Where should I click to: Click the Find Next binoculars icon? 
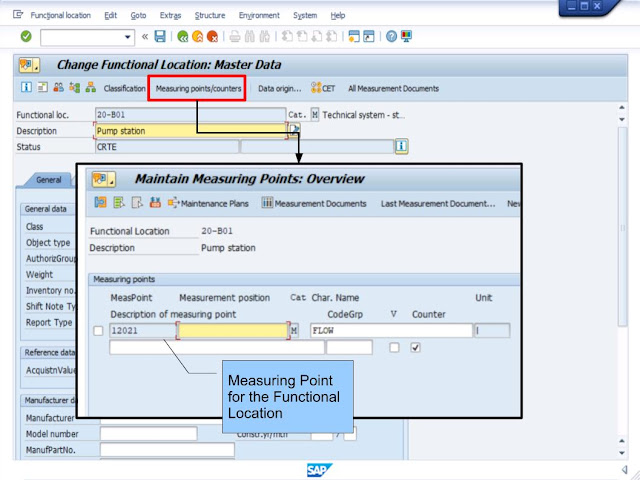click(264, 37)
